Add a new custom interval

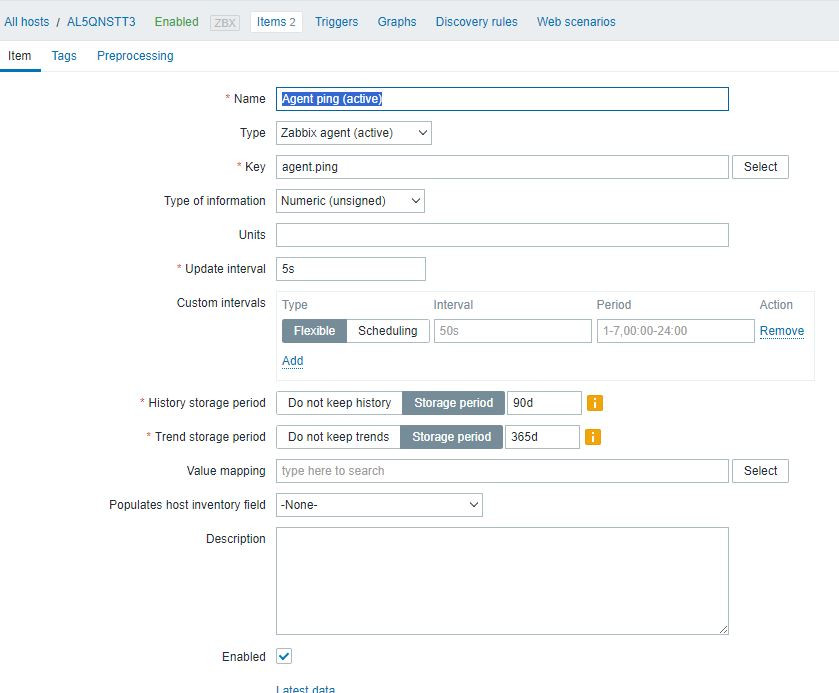point(292,361)
